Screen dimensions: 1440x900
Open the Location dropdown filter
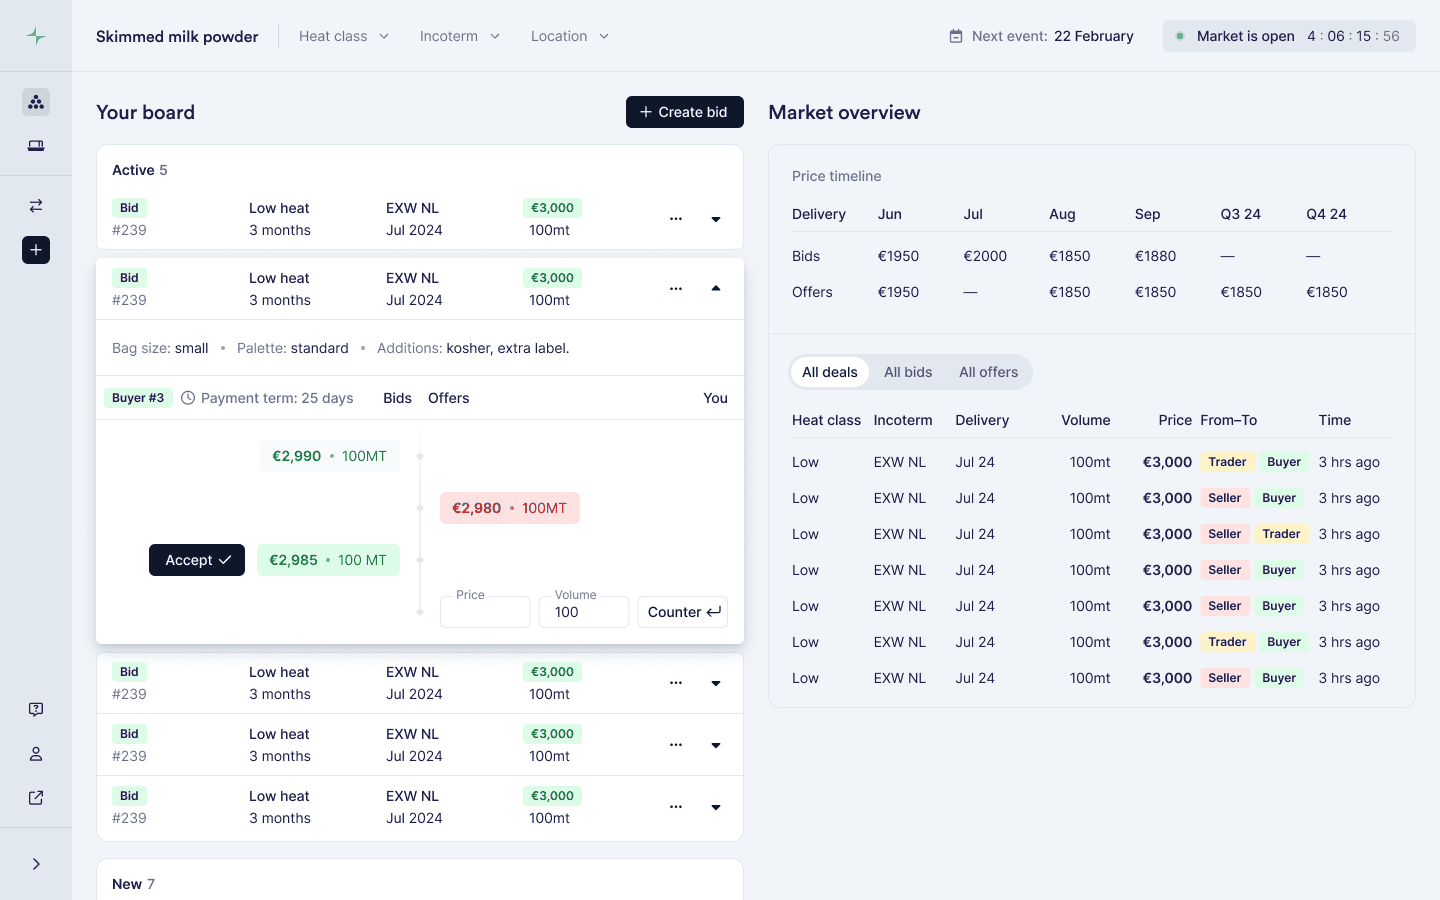click(570, 36)
